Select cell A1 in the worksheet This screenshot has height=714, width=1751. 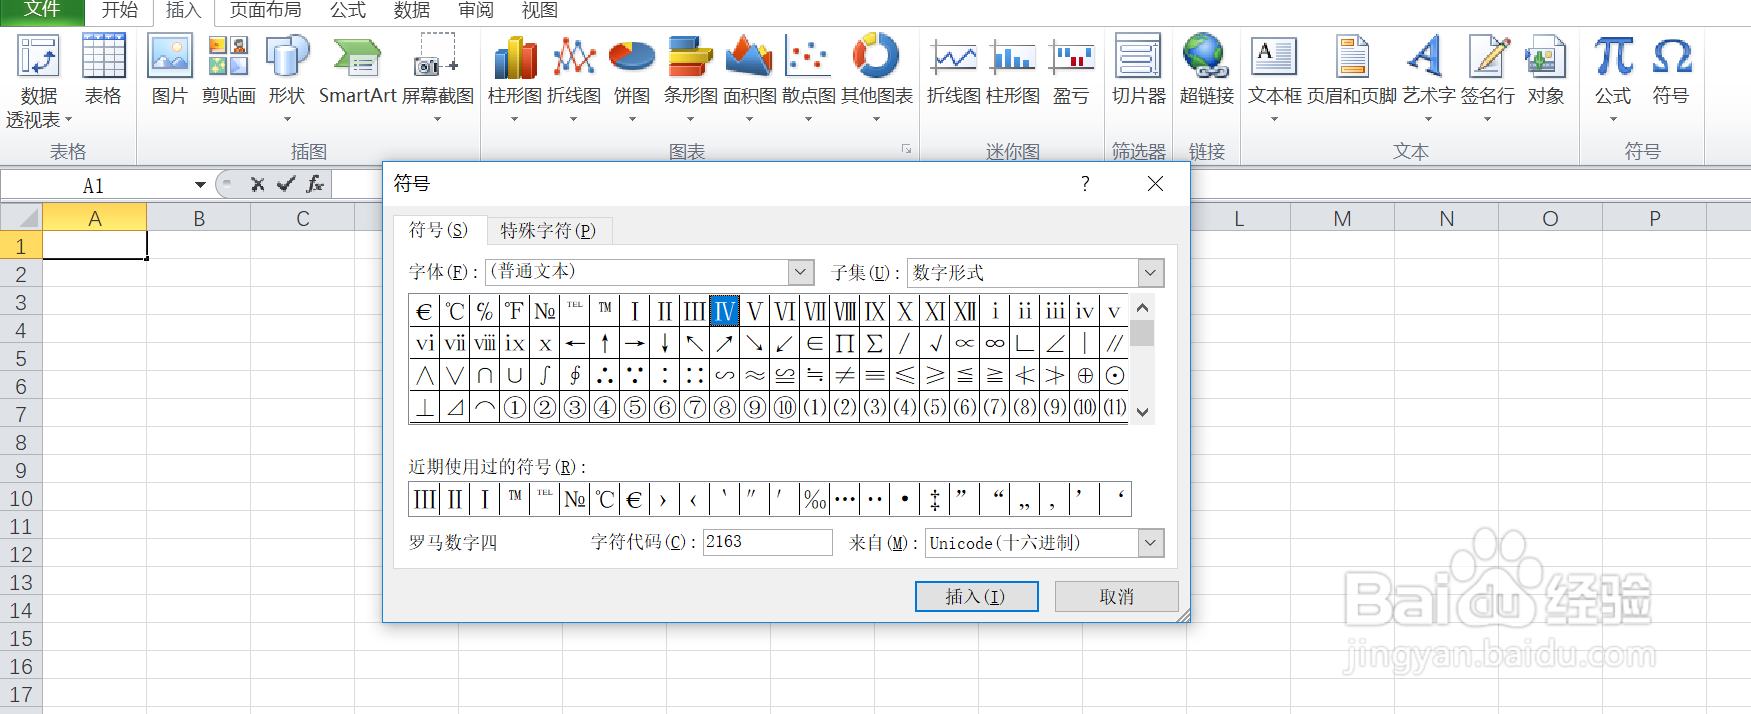95,246
